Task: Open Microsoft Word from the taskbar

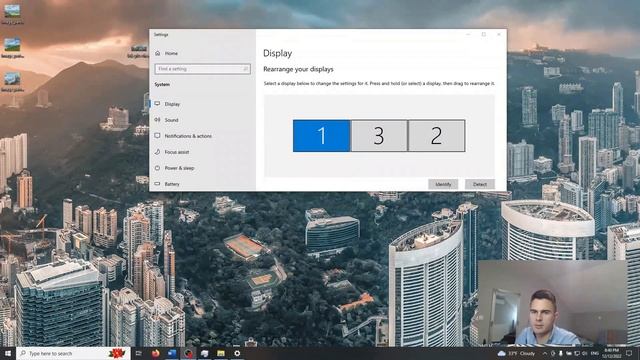Action: click(172, 353)
